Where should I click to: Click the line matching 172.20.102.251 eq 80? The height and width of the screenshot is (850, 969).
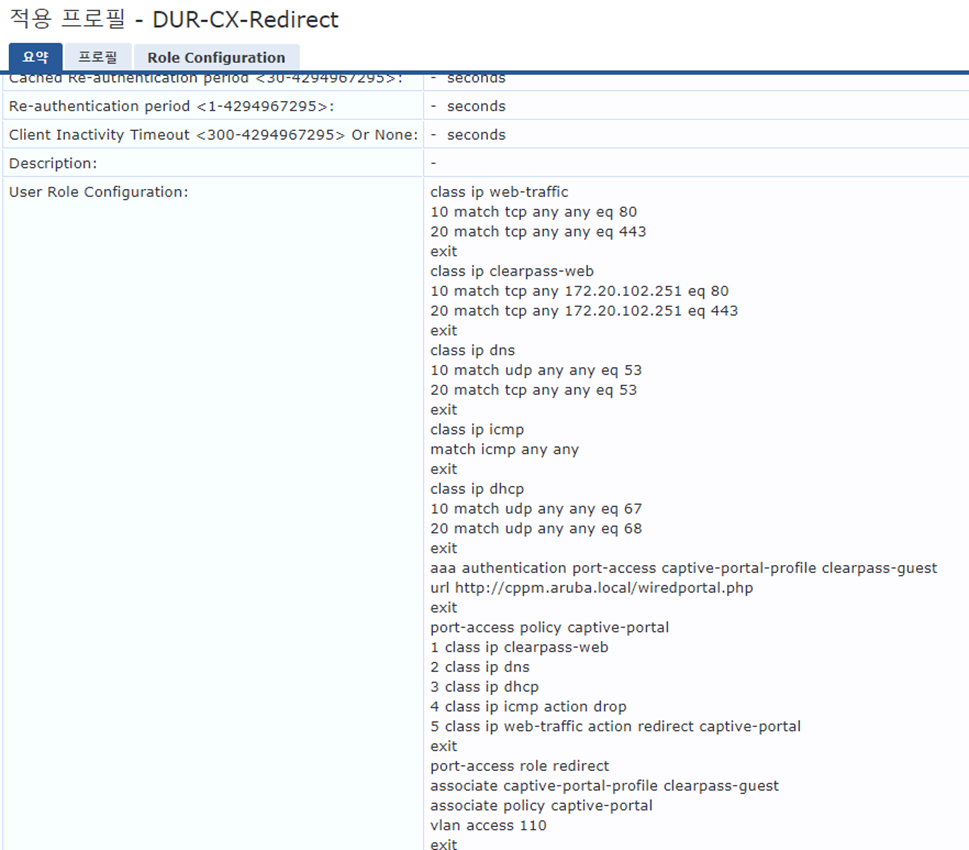pos(579,291)
